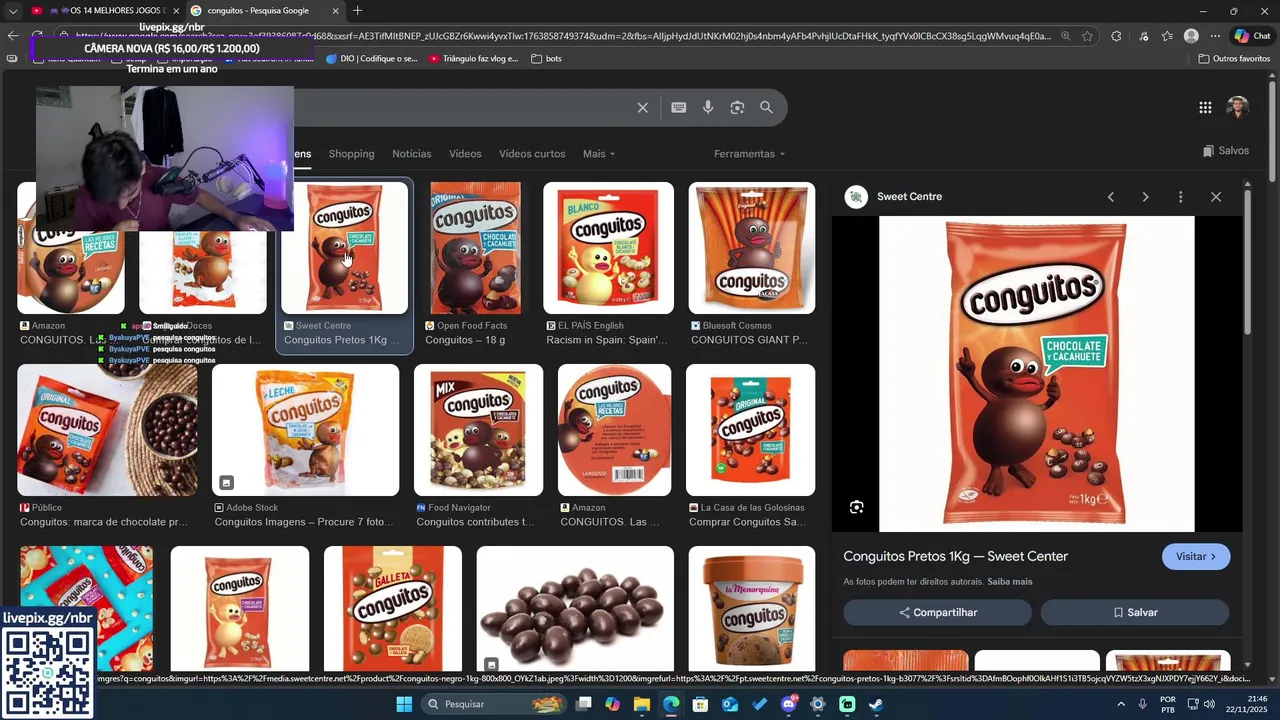Screen dimensions: 1280x720
Task: Add this page to favorites star
Action: (1087, 36)
